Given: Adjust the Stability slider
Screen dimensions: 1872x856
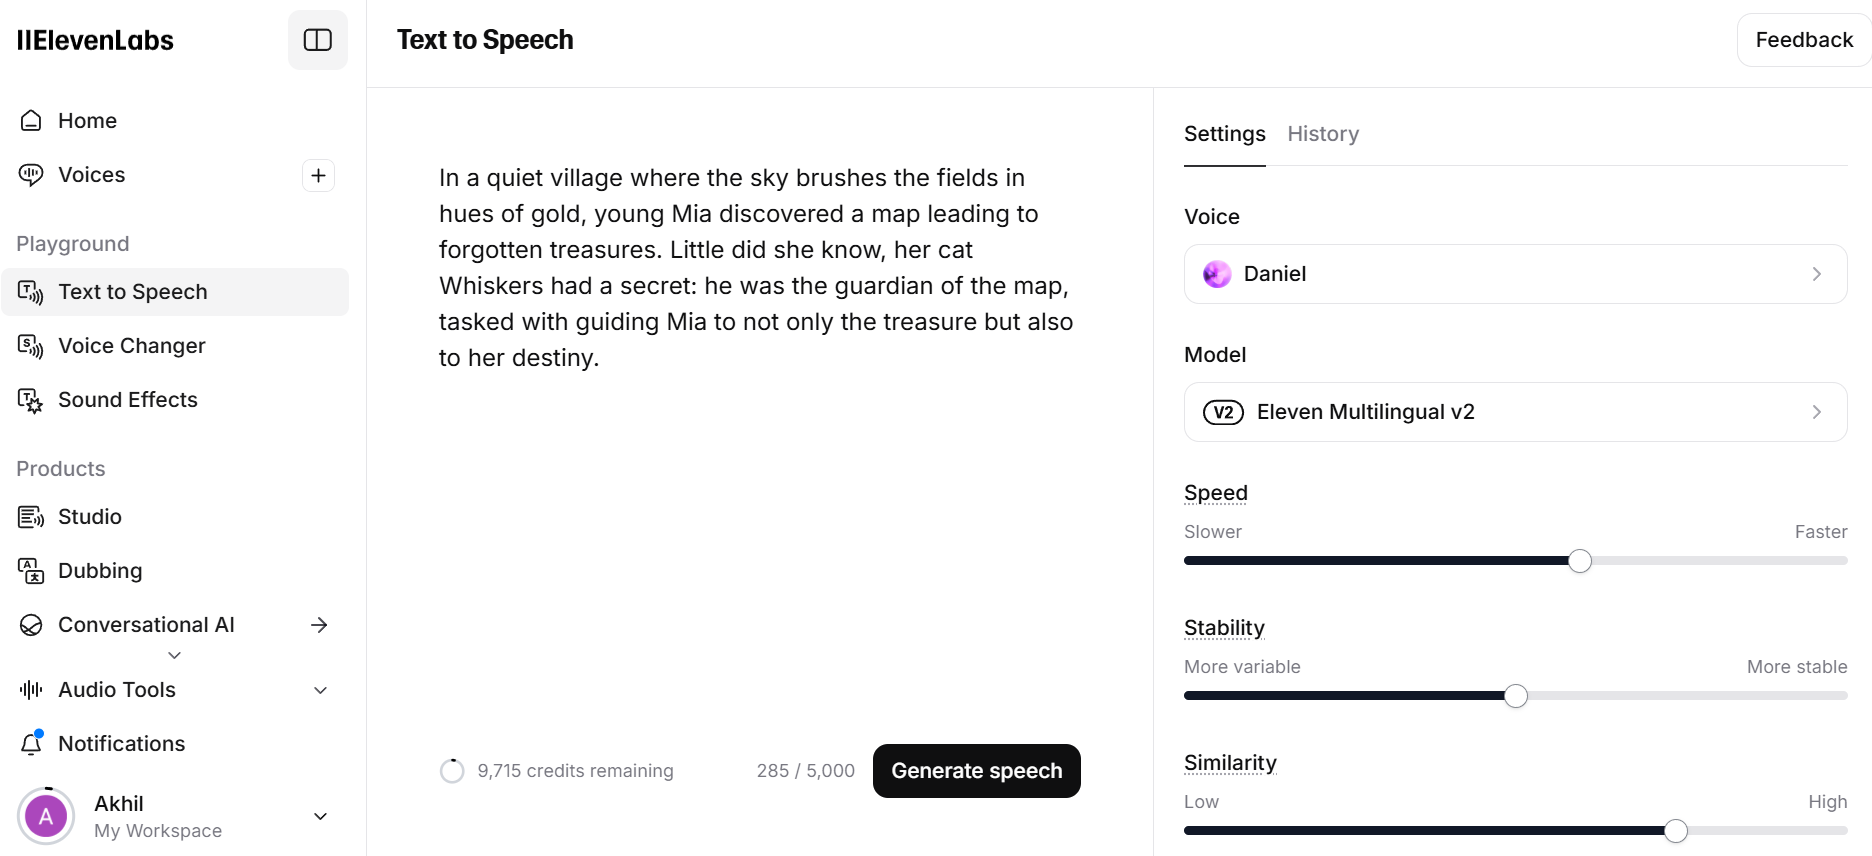Looking at the screenshot, I should coord(1516,695).
